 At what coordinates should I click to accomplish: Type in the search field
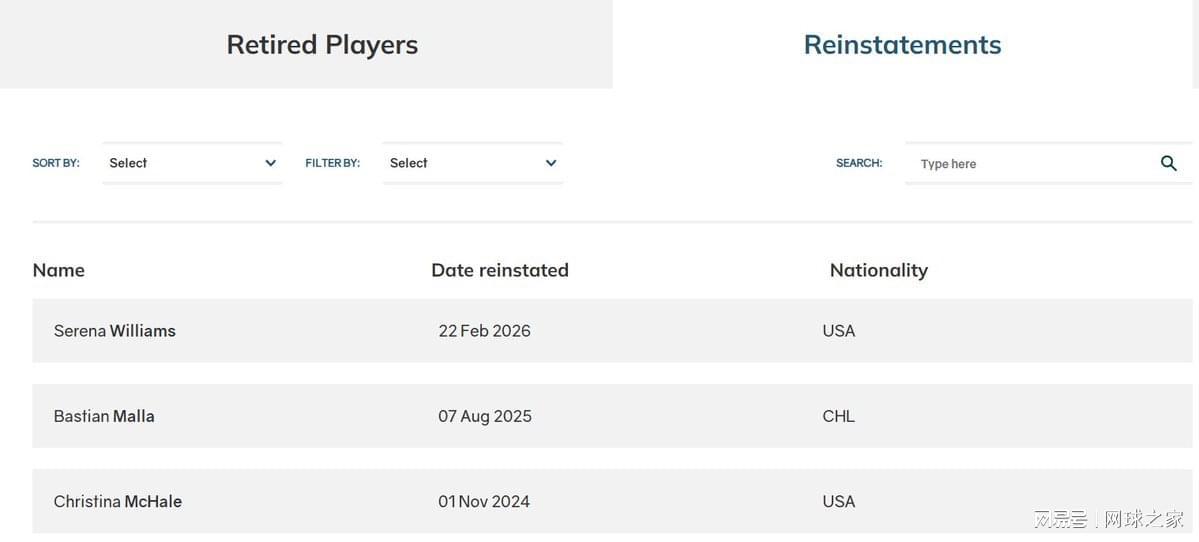(x=1030, y=164)
